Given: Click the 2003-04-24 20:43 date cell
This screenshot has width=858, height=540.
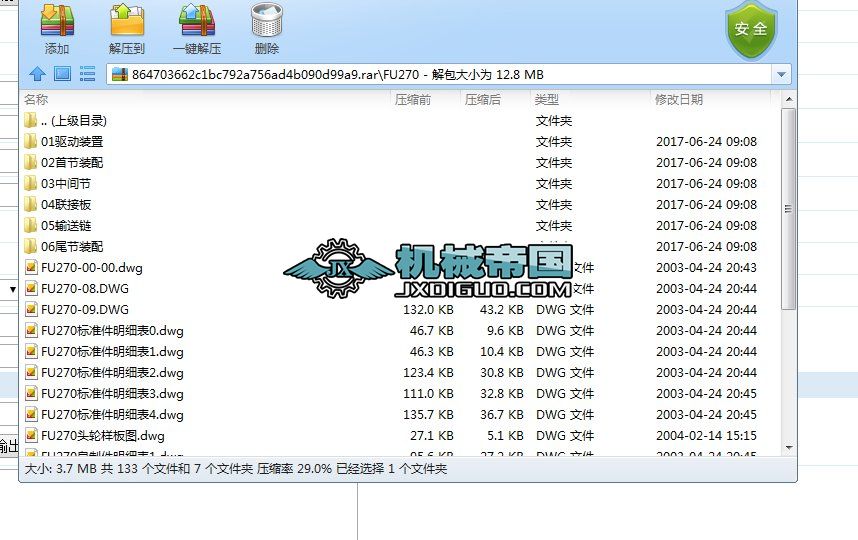Looking at the screenshot, I should 706,268.
